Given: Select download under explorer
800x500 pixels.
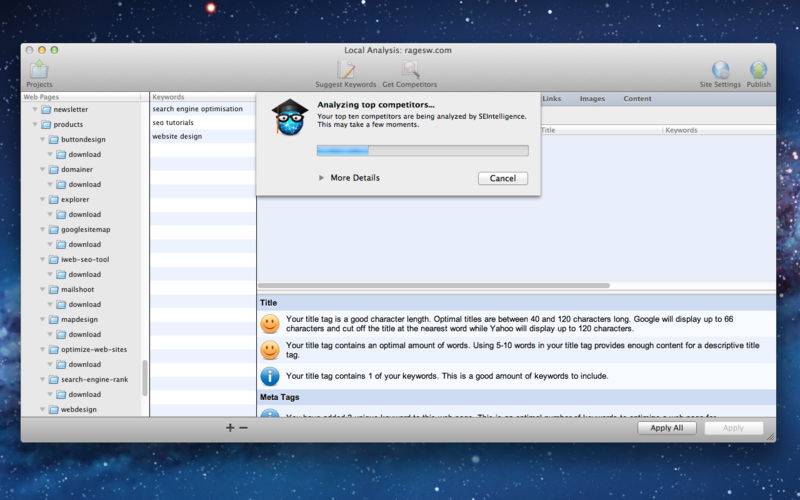Looking at the screenshot, I should pyautogui.click(x=85, y=215).
